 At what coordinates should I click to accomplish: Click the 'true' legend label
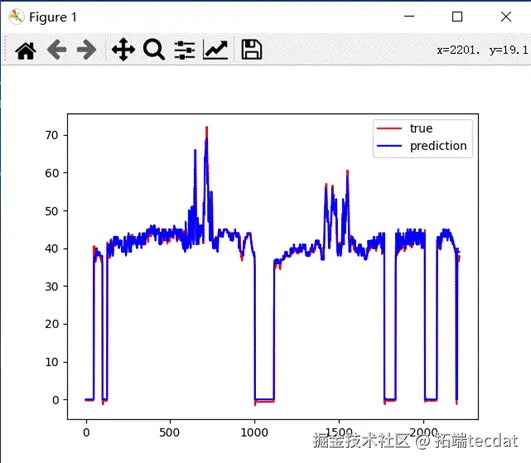pyautogui.click(x=421, y=128)
